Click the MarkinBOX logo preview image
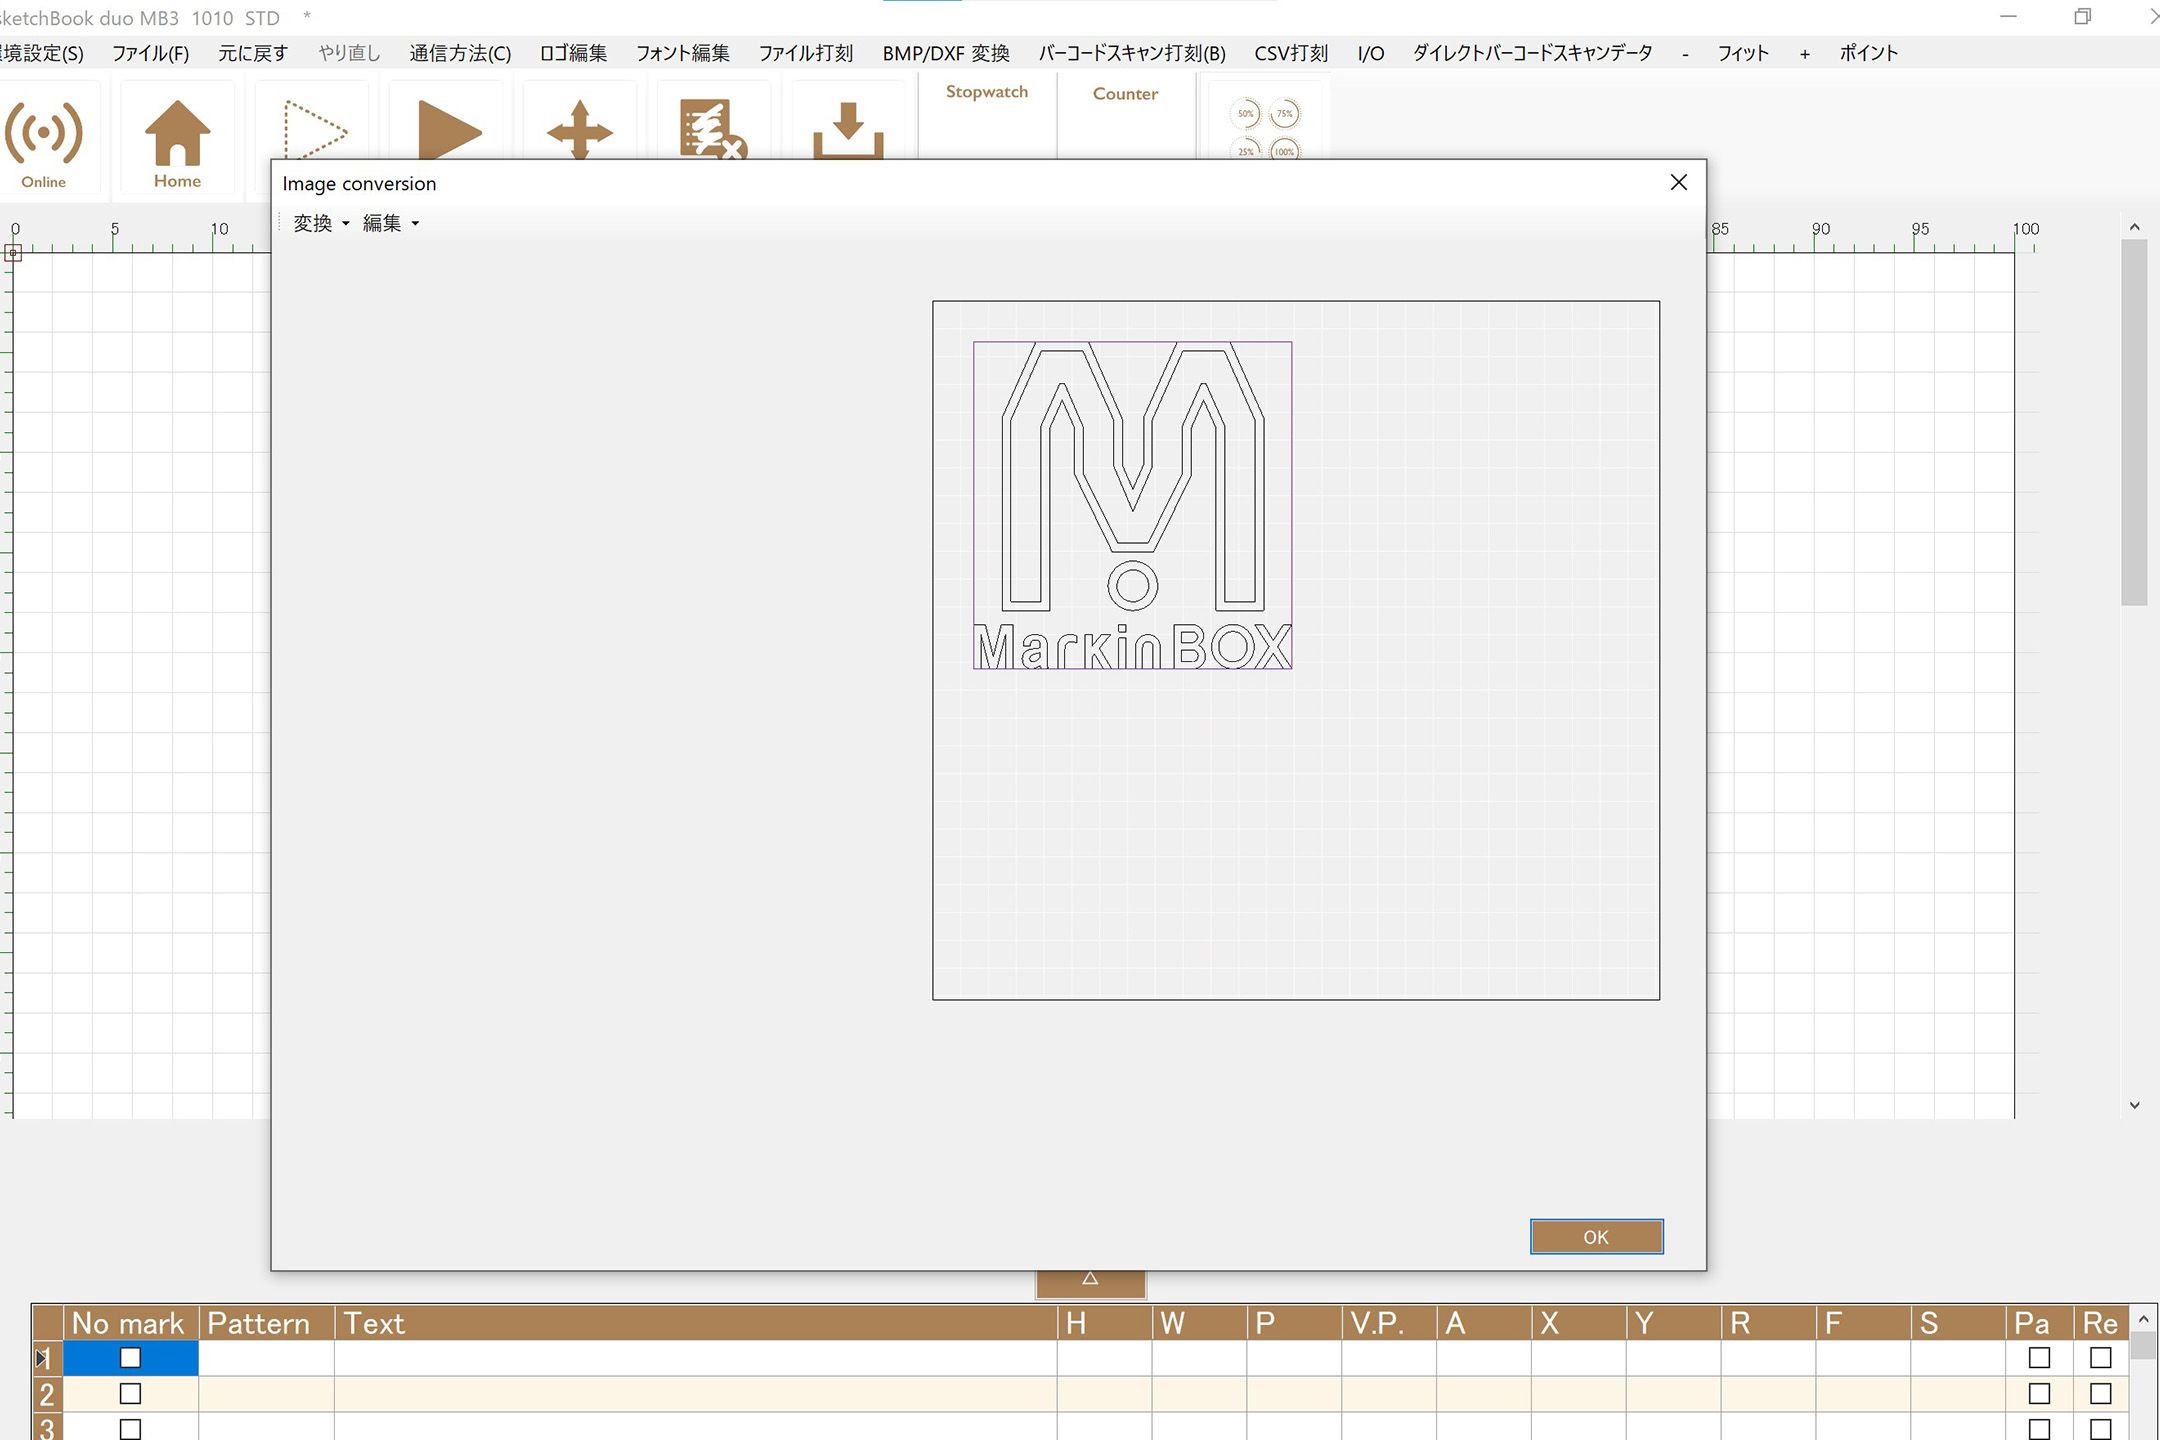Viewport: 2160px width, 1440px height. (1132, 505)
